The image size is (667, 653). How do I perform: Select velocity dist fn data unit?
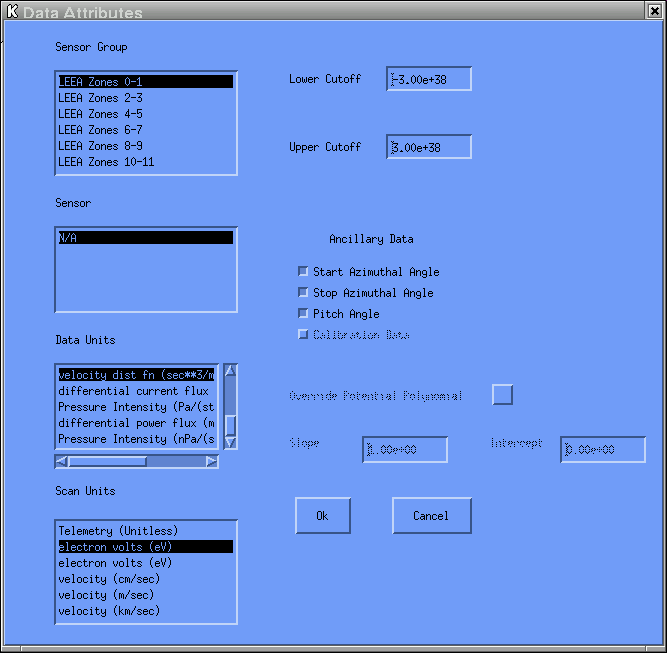[137, 375]
